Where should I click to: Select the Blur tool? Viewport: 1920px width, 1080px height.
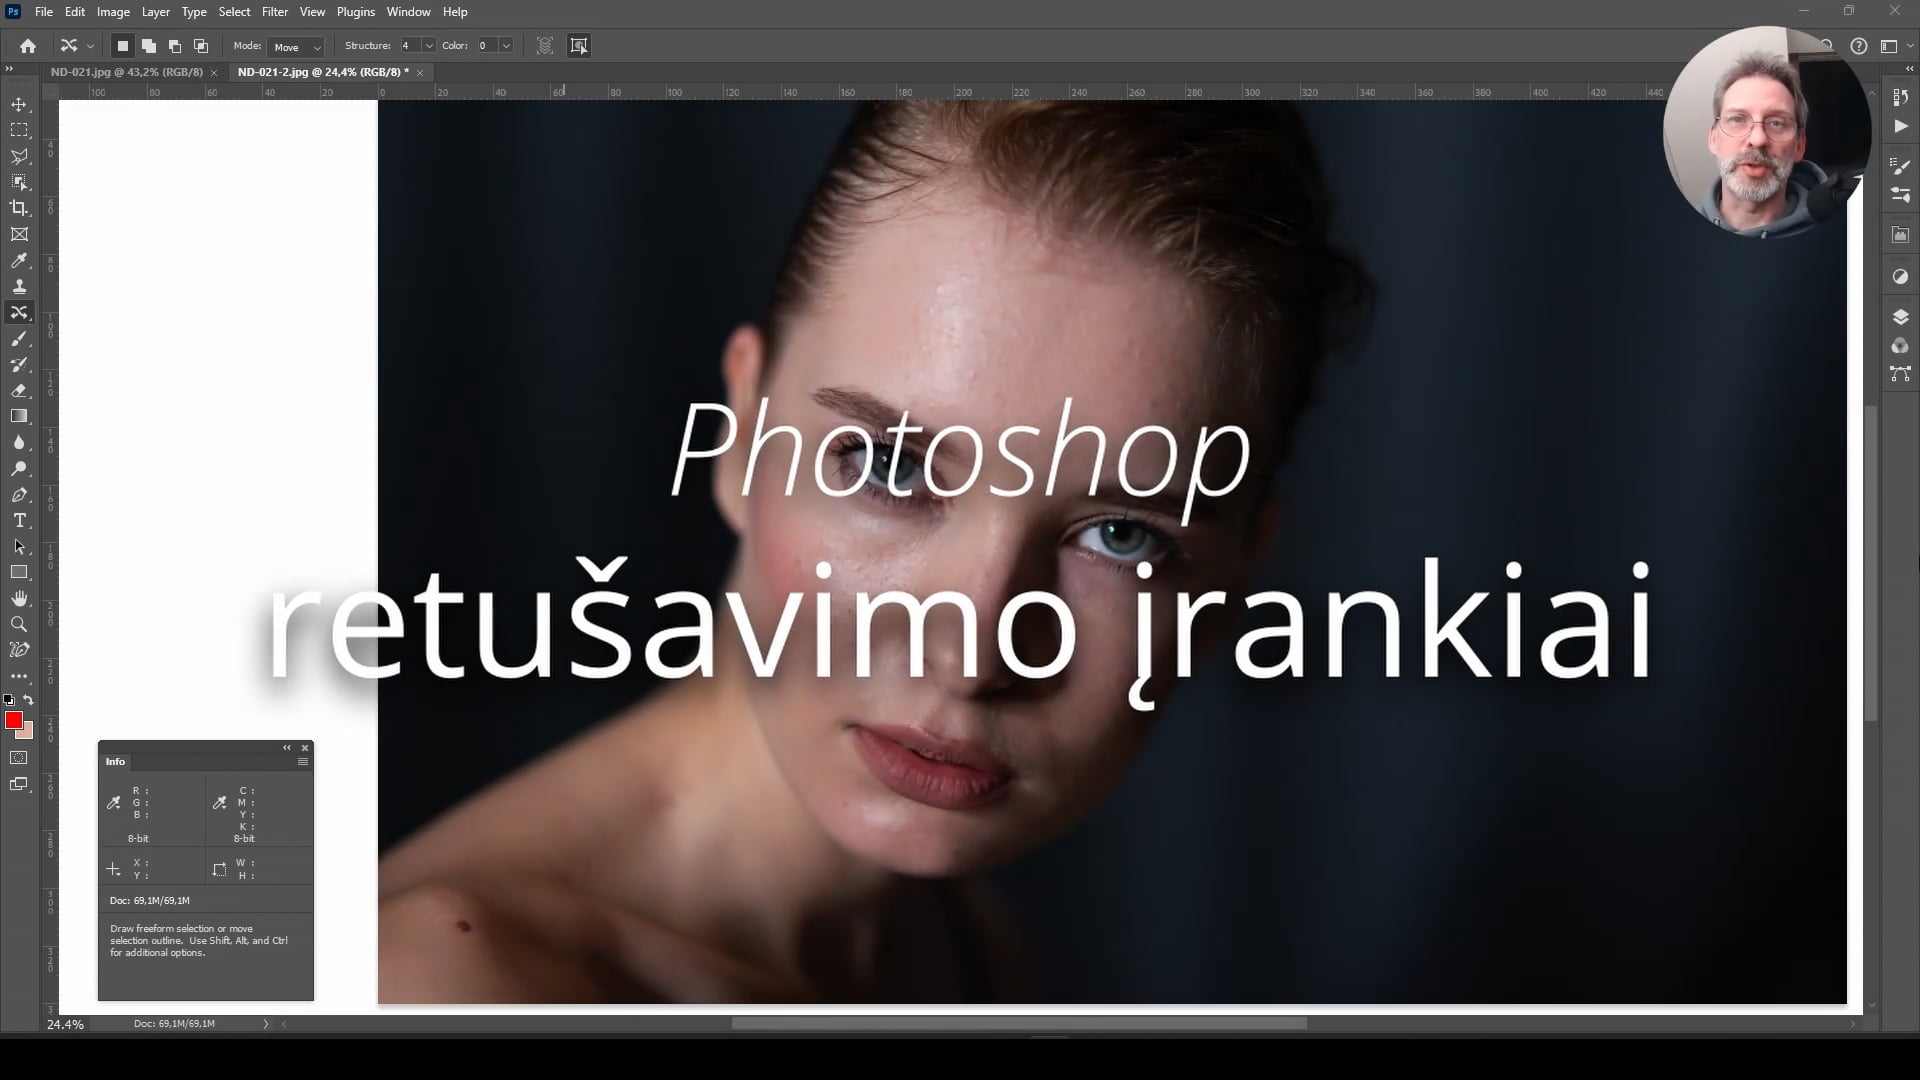[x=19, y=443]
